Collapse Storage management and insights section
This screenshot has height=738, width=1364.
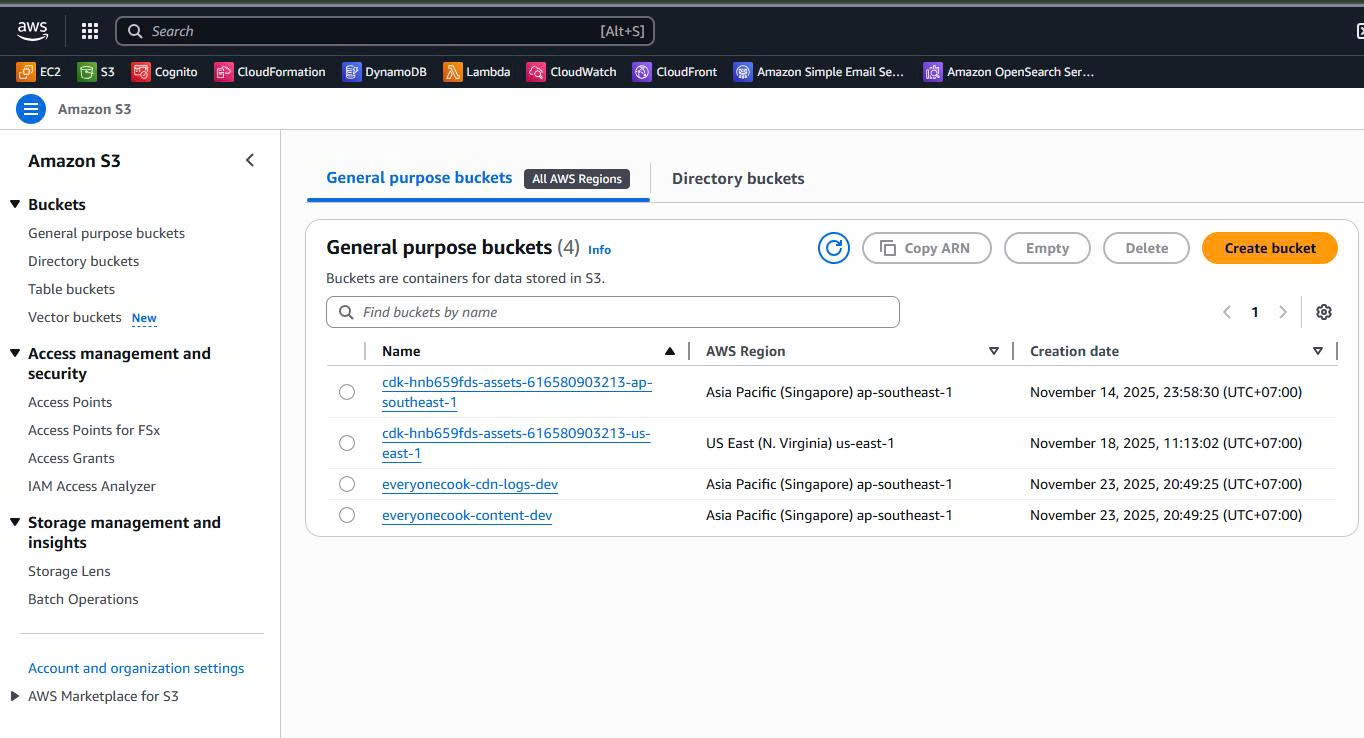coord(15,522)
